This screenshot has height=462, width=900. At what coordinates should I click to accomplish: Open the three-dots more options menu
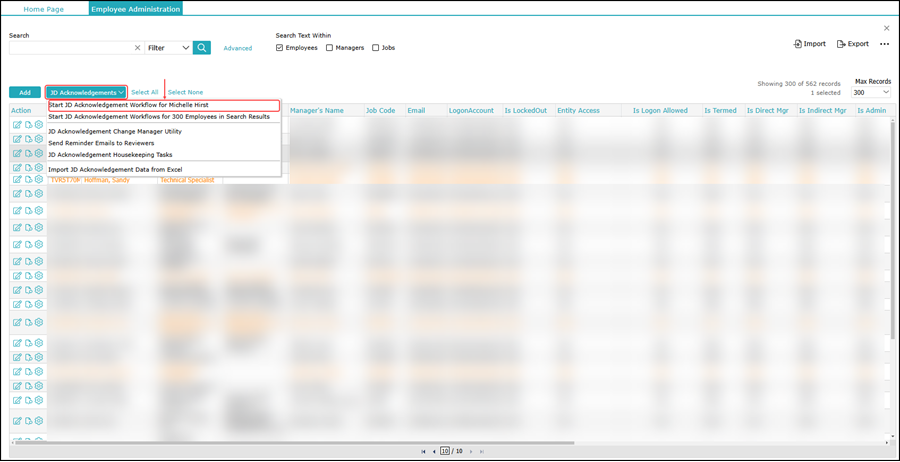click(x=884, y=44)
